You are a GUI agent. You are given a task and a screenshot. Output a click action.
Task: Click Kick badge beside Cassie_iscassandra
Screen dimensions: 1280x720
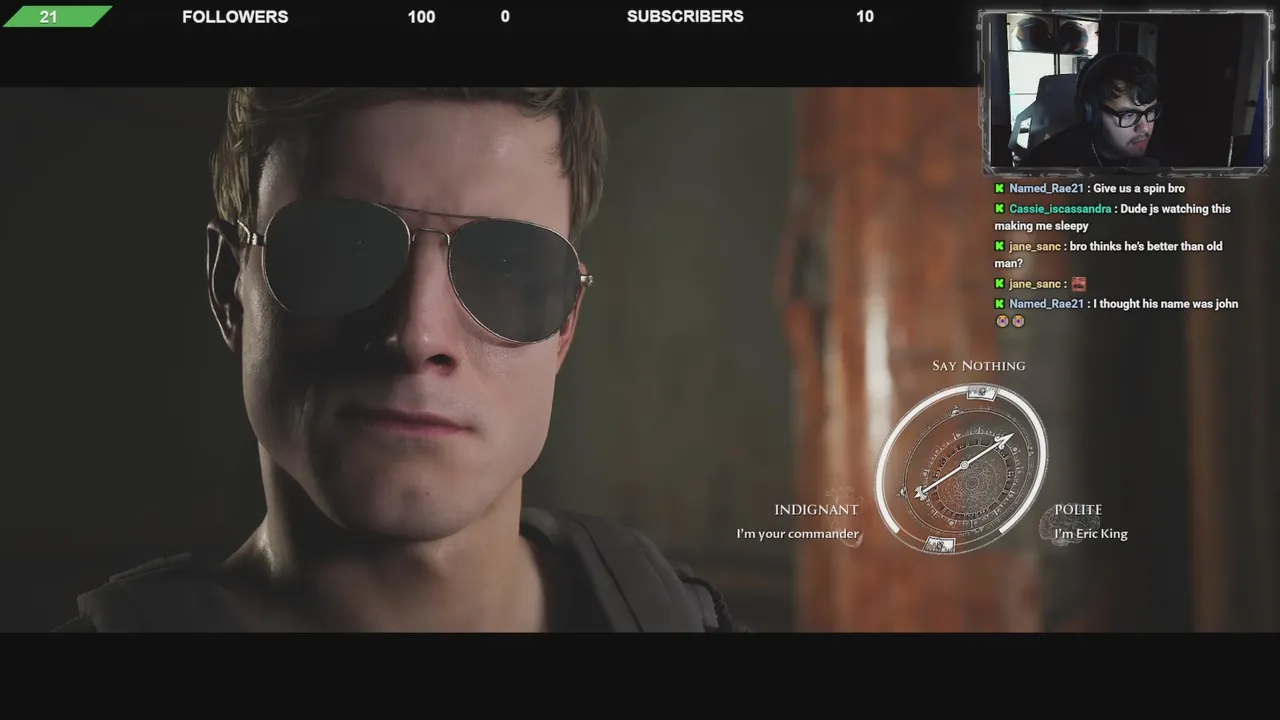click(999, 209)
